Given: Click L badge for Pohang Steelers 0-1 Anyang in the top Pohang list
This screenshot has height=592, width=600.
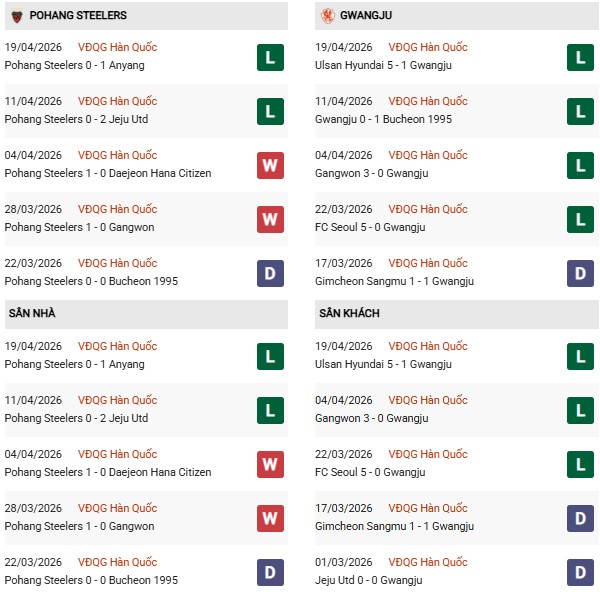Looking at the screenshot, I should [x=270, y=57].
